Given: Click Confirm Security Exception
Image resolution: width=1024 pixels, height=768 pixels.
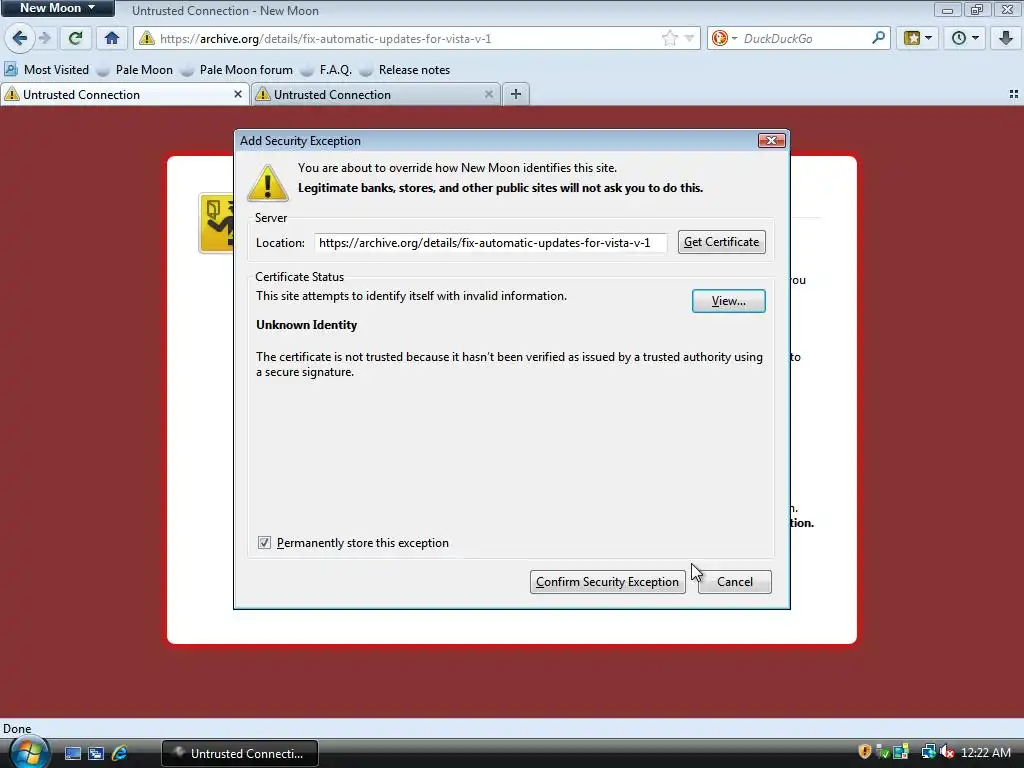Looking at the screenshot, I should click(x=607, y=582).
